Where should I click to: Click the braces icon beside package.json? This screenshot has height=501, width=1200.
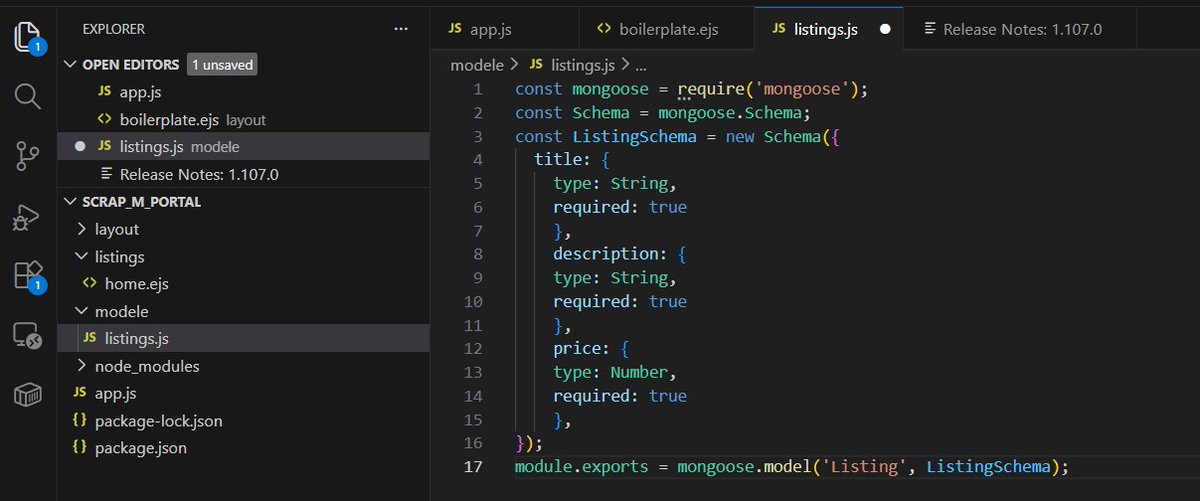coord(80,448)
